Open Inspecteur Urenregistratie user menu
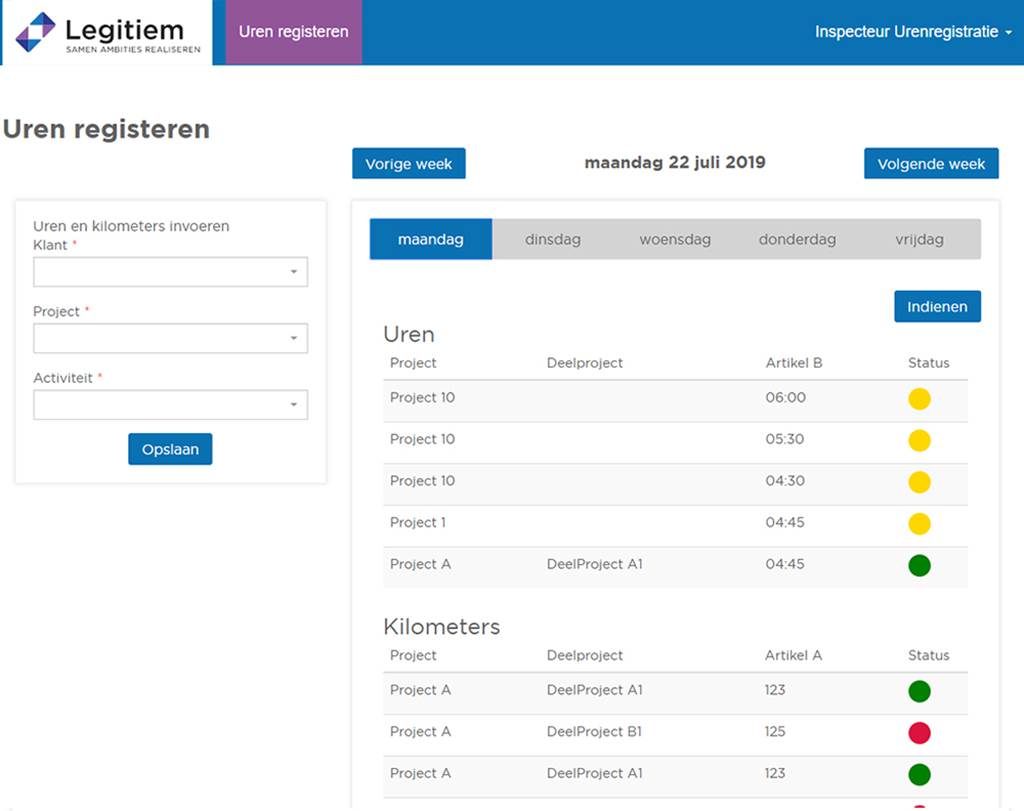This screenshot has height=811, width=1024. 913,32
